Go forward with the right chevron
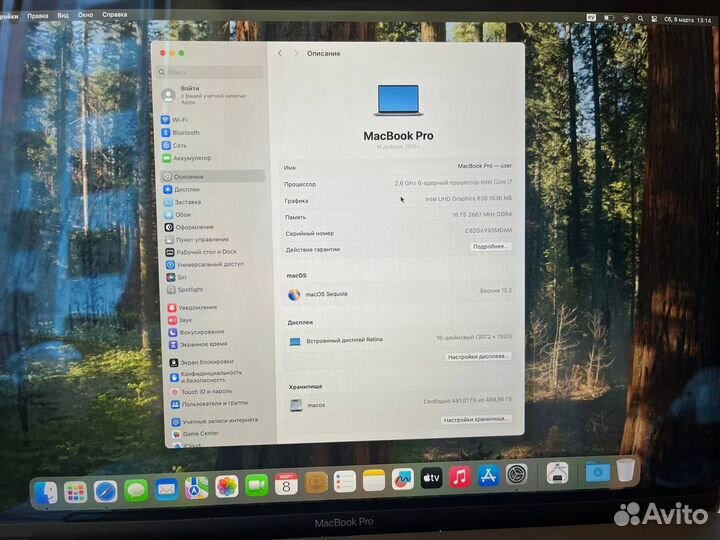The height and width of the screenshot is (540, 720). click(x=296, y=53)
